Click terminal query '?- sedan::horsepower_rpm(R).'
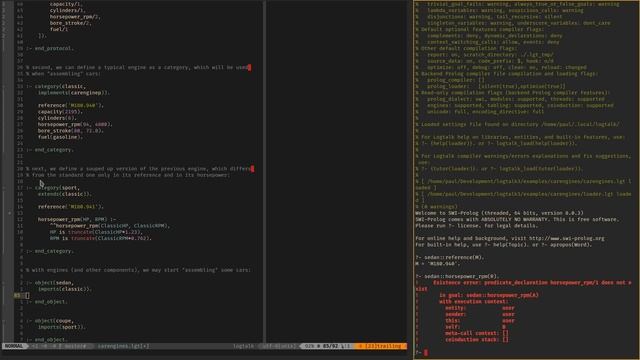This screenshot has height=360, width=640. (457, 276)
